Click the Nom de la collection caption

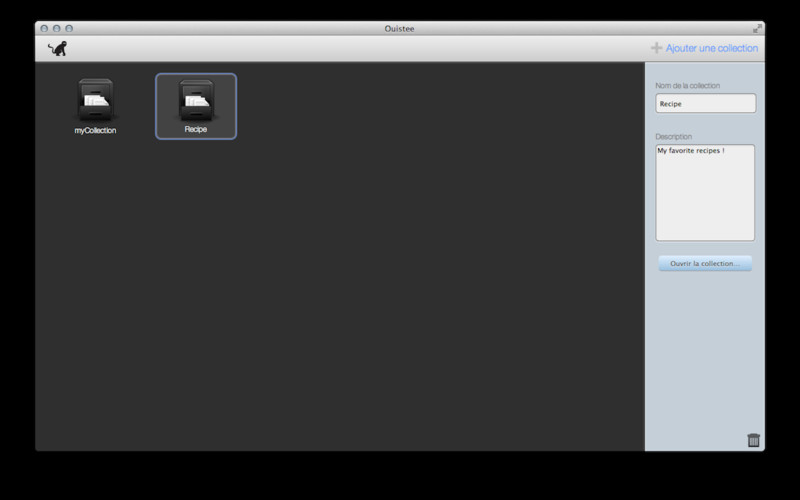tap(688, 85)
